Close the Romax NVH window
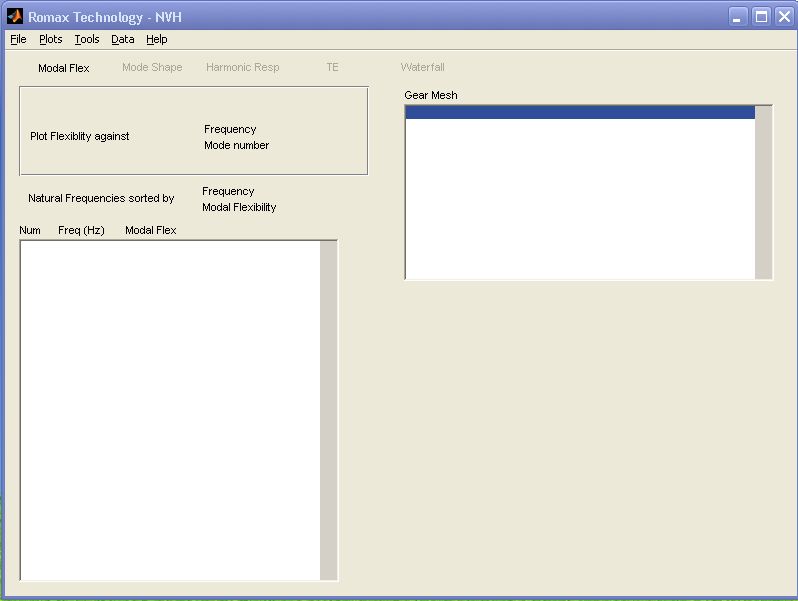798x601 pixels. [x=785, y=17]
